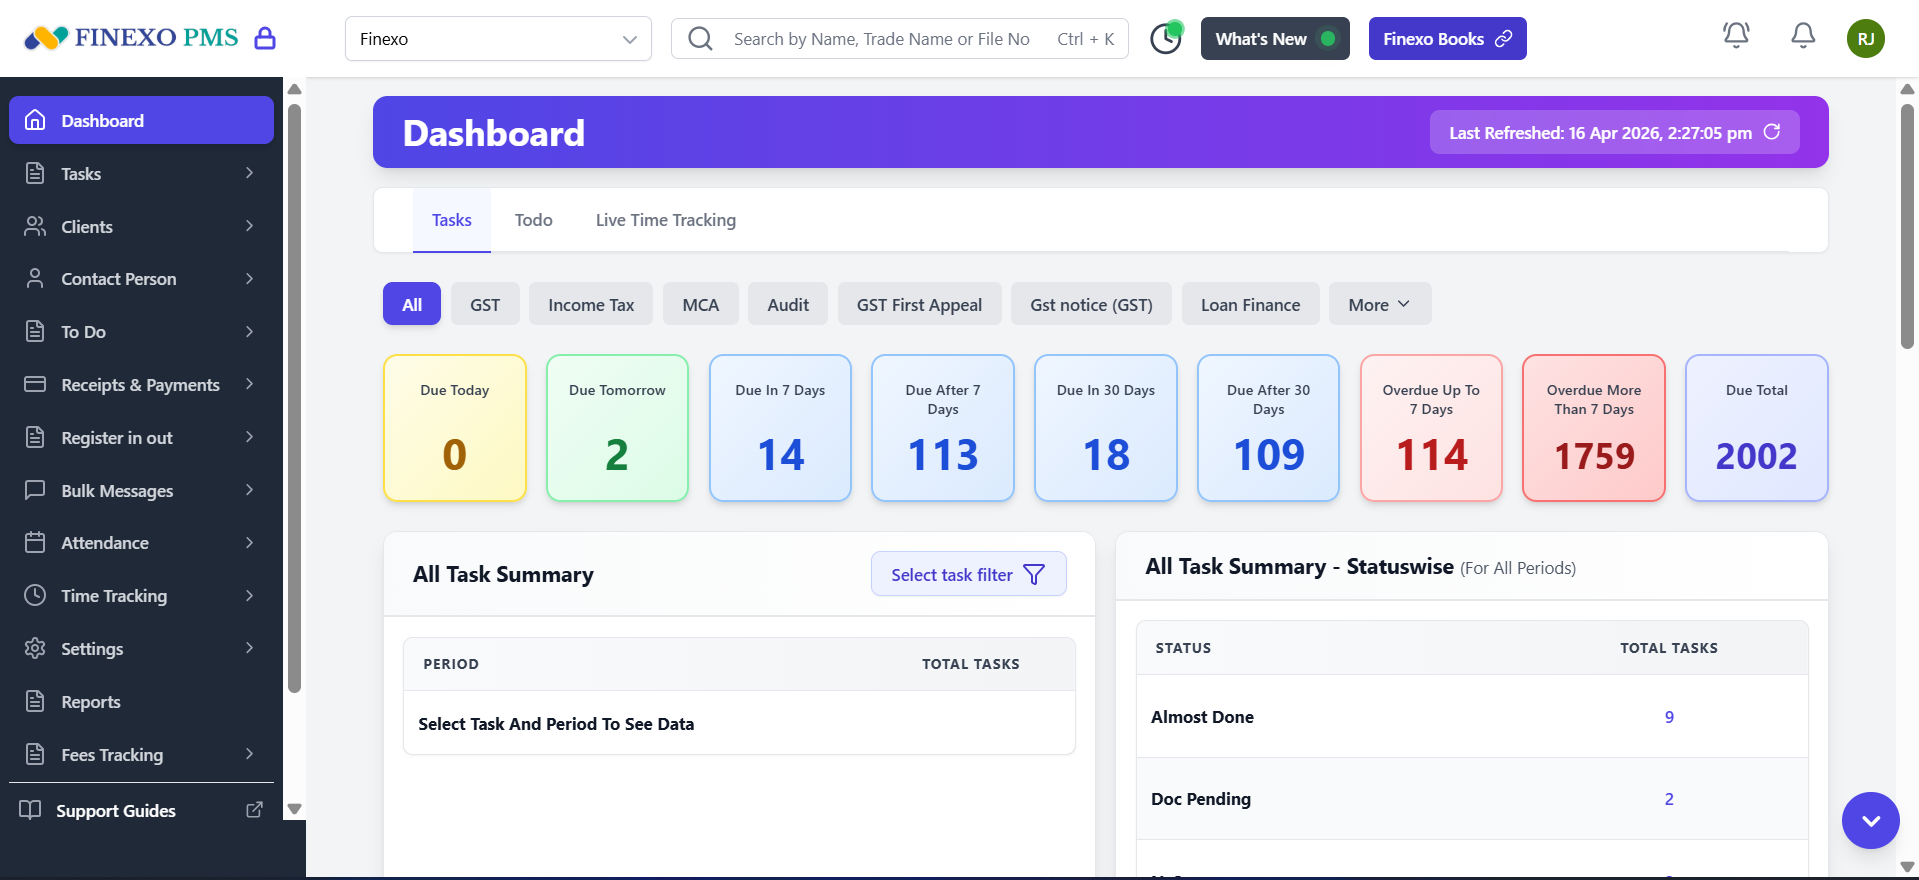Click the Reports document icon
1919x880 pixels.
coord(35,701)
